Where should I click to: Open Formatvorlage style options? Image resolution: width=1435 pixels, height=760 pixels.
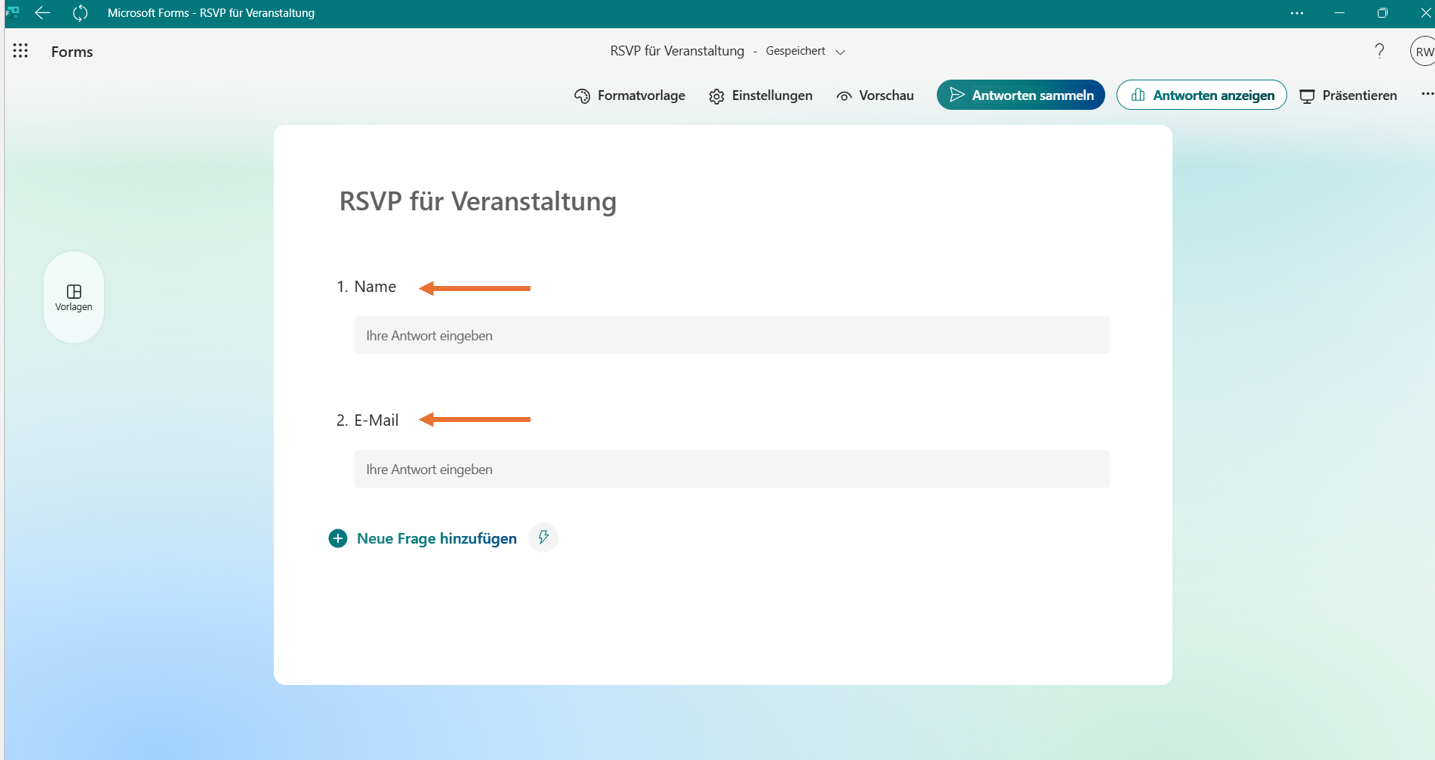click(x=630, y=96)
